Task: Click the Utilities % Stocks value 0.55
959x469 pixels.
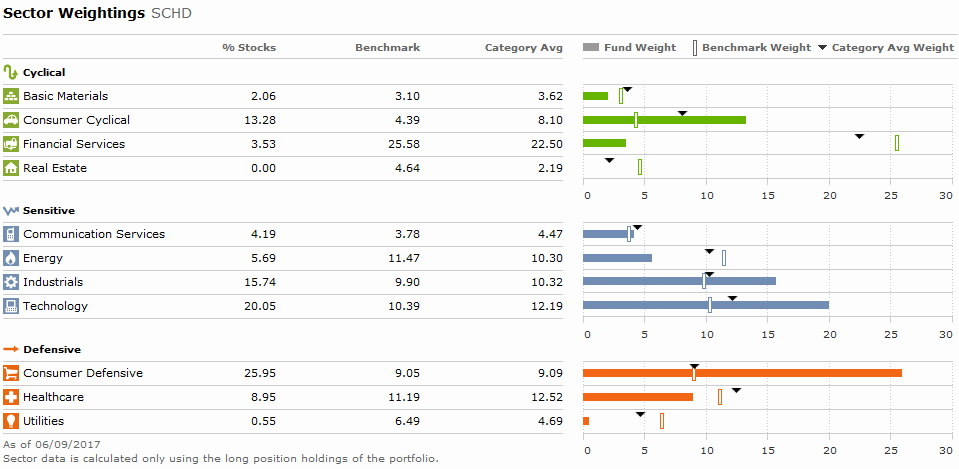Action: (264, 421)
